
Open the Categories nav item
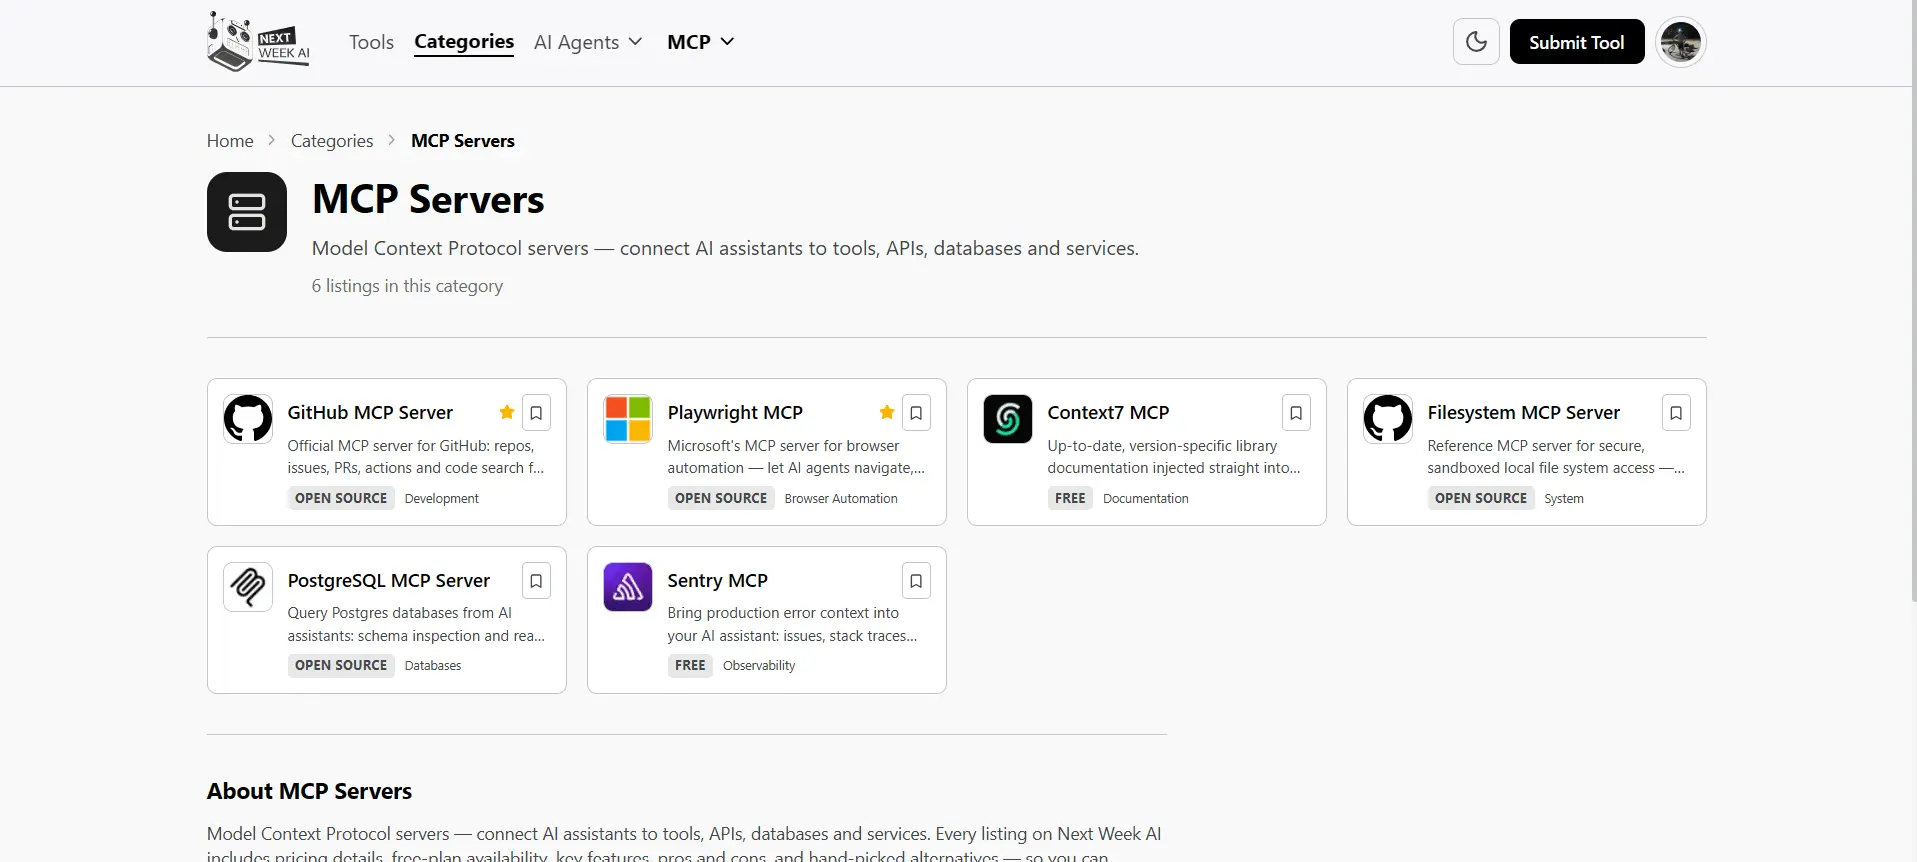[x=464, y=42]
